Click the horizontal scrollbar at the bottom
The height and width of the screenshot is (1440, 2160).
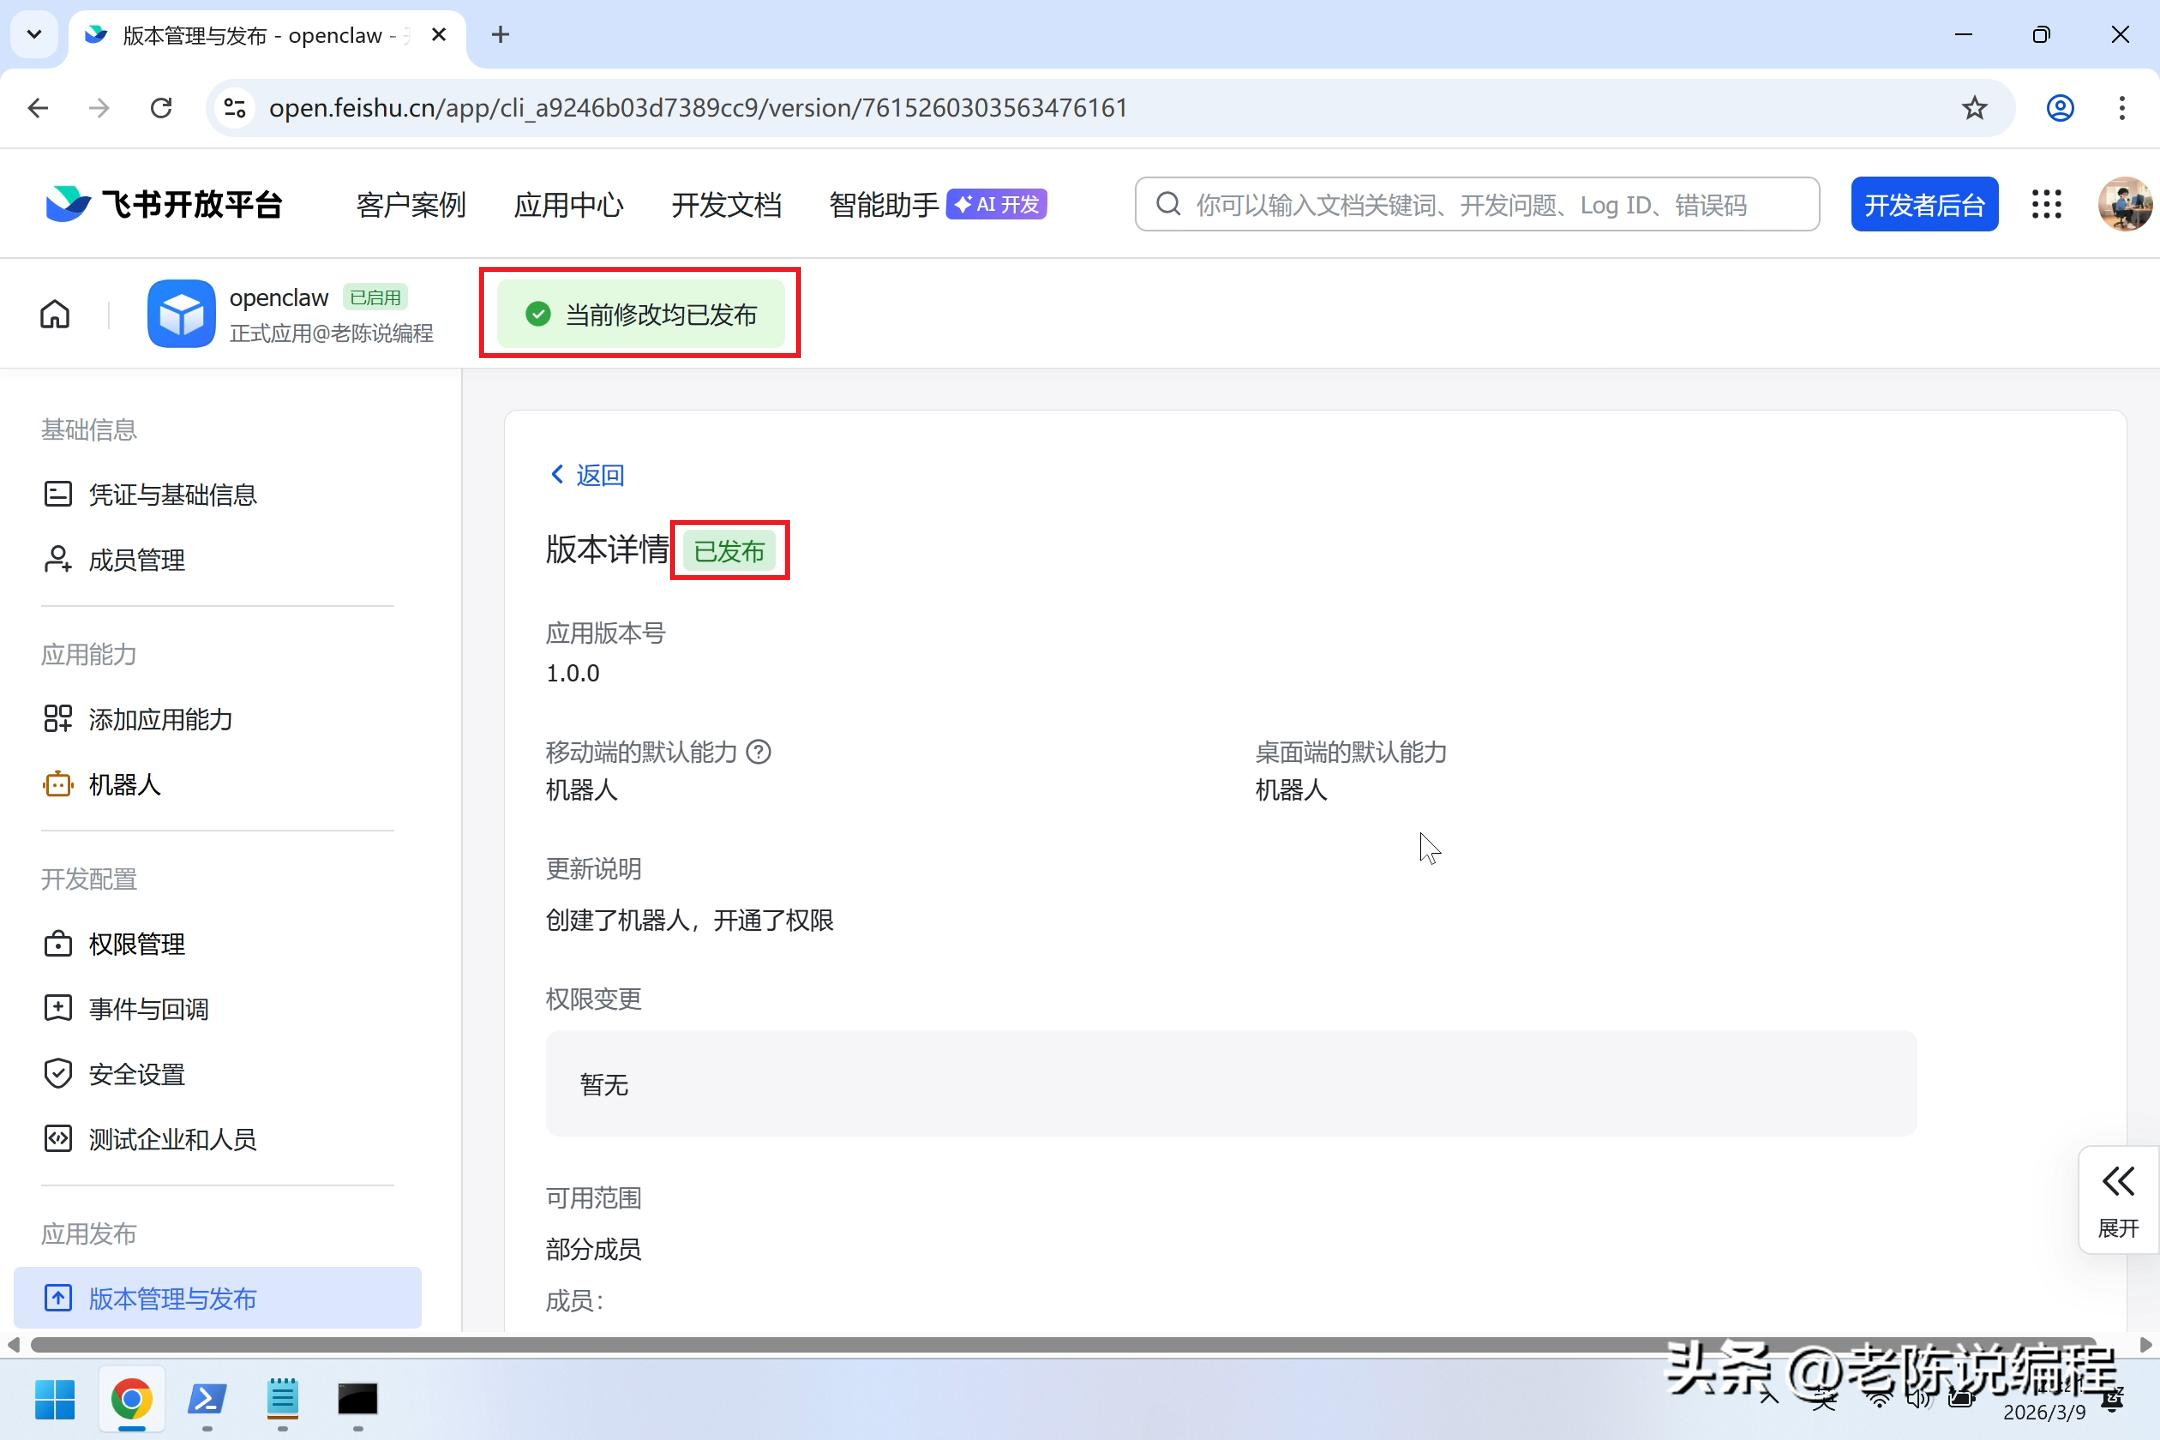pyautogui.click(x=1060, y=1345)
